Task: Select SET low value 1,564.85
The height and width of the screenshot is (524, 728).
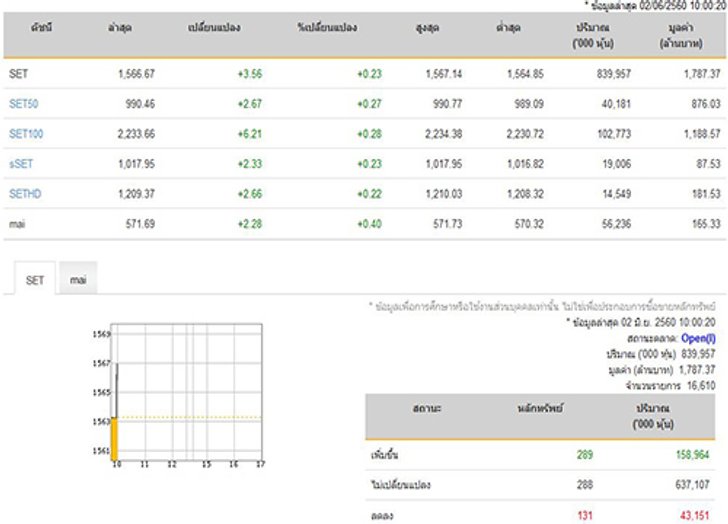Action: click(x=525, y=73)
